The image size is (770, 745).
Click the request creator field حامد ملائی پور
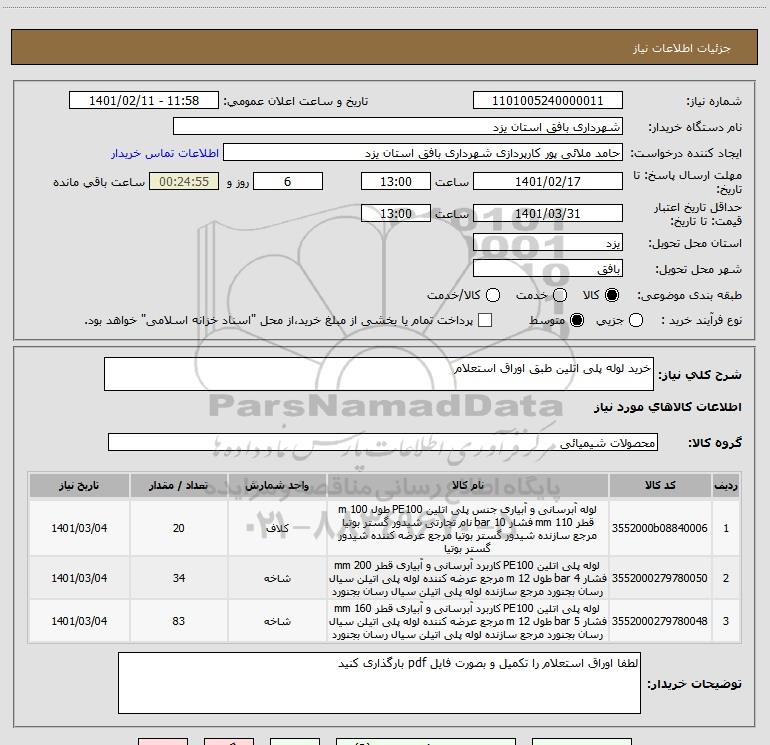coord(423,153)
